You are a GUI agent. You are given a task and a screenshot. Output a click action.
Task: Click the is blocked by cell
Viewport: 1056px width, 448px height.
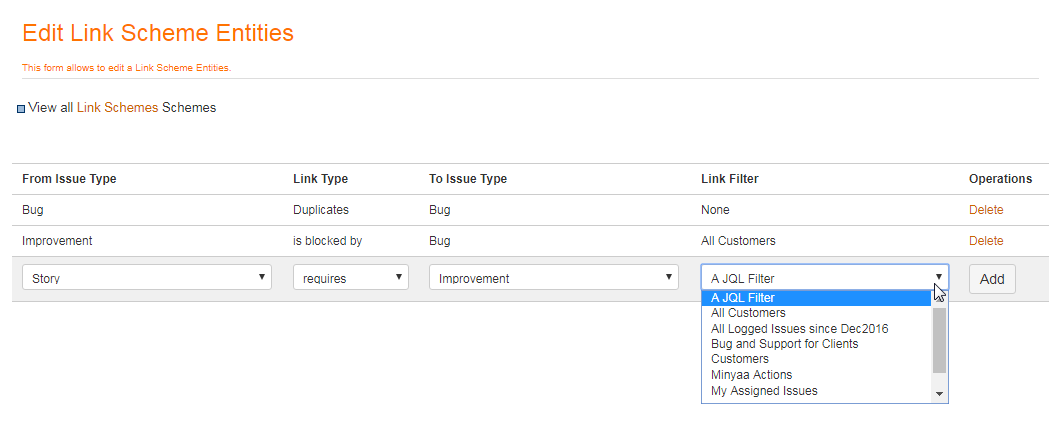tap(327, 241)
